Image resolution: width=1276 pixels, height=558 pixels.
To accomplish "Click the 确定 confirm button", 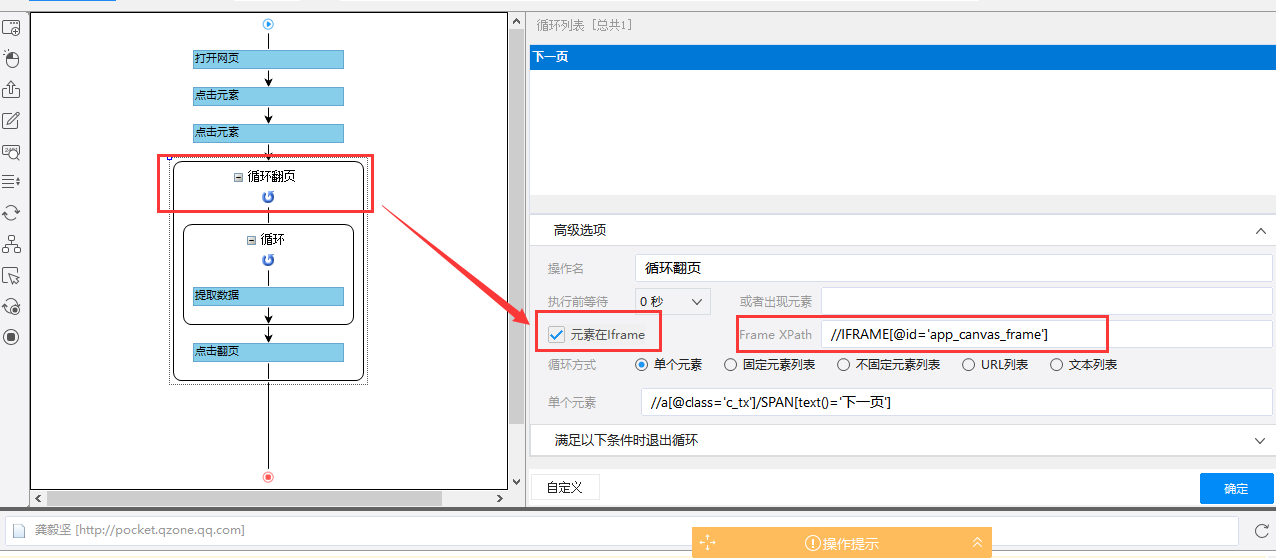I will (x=1236, y=488).
